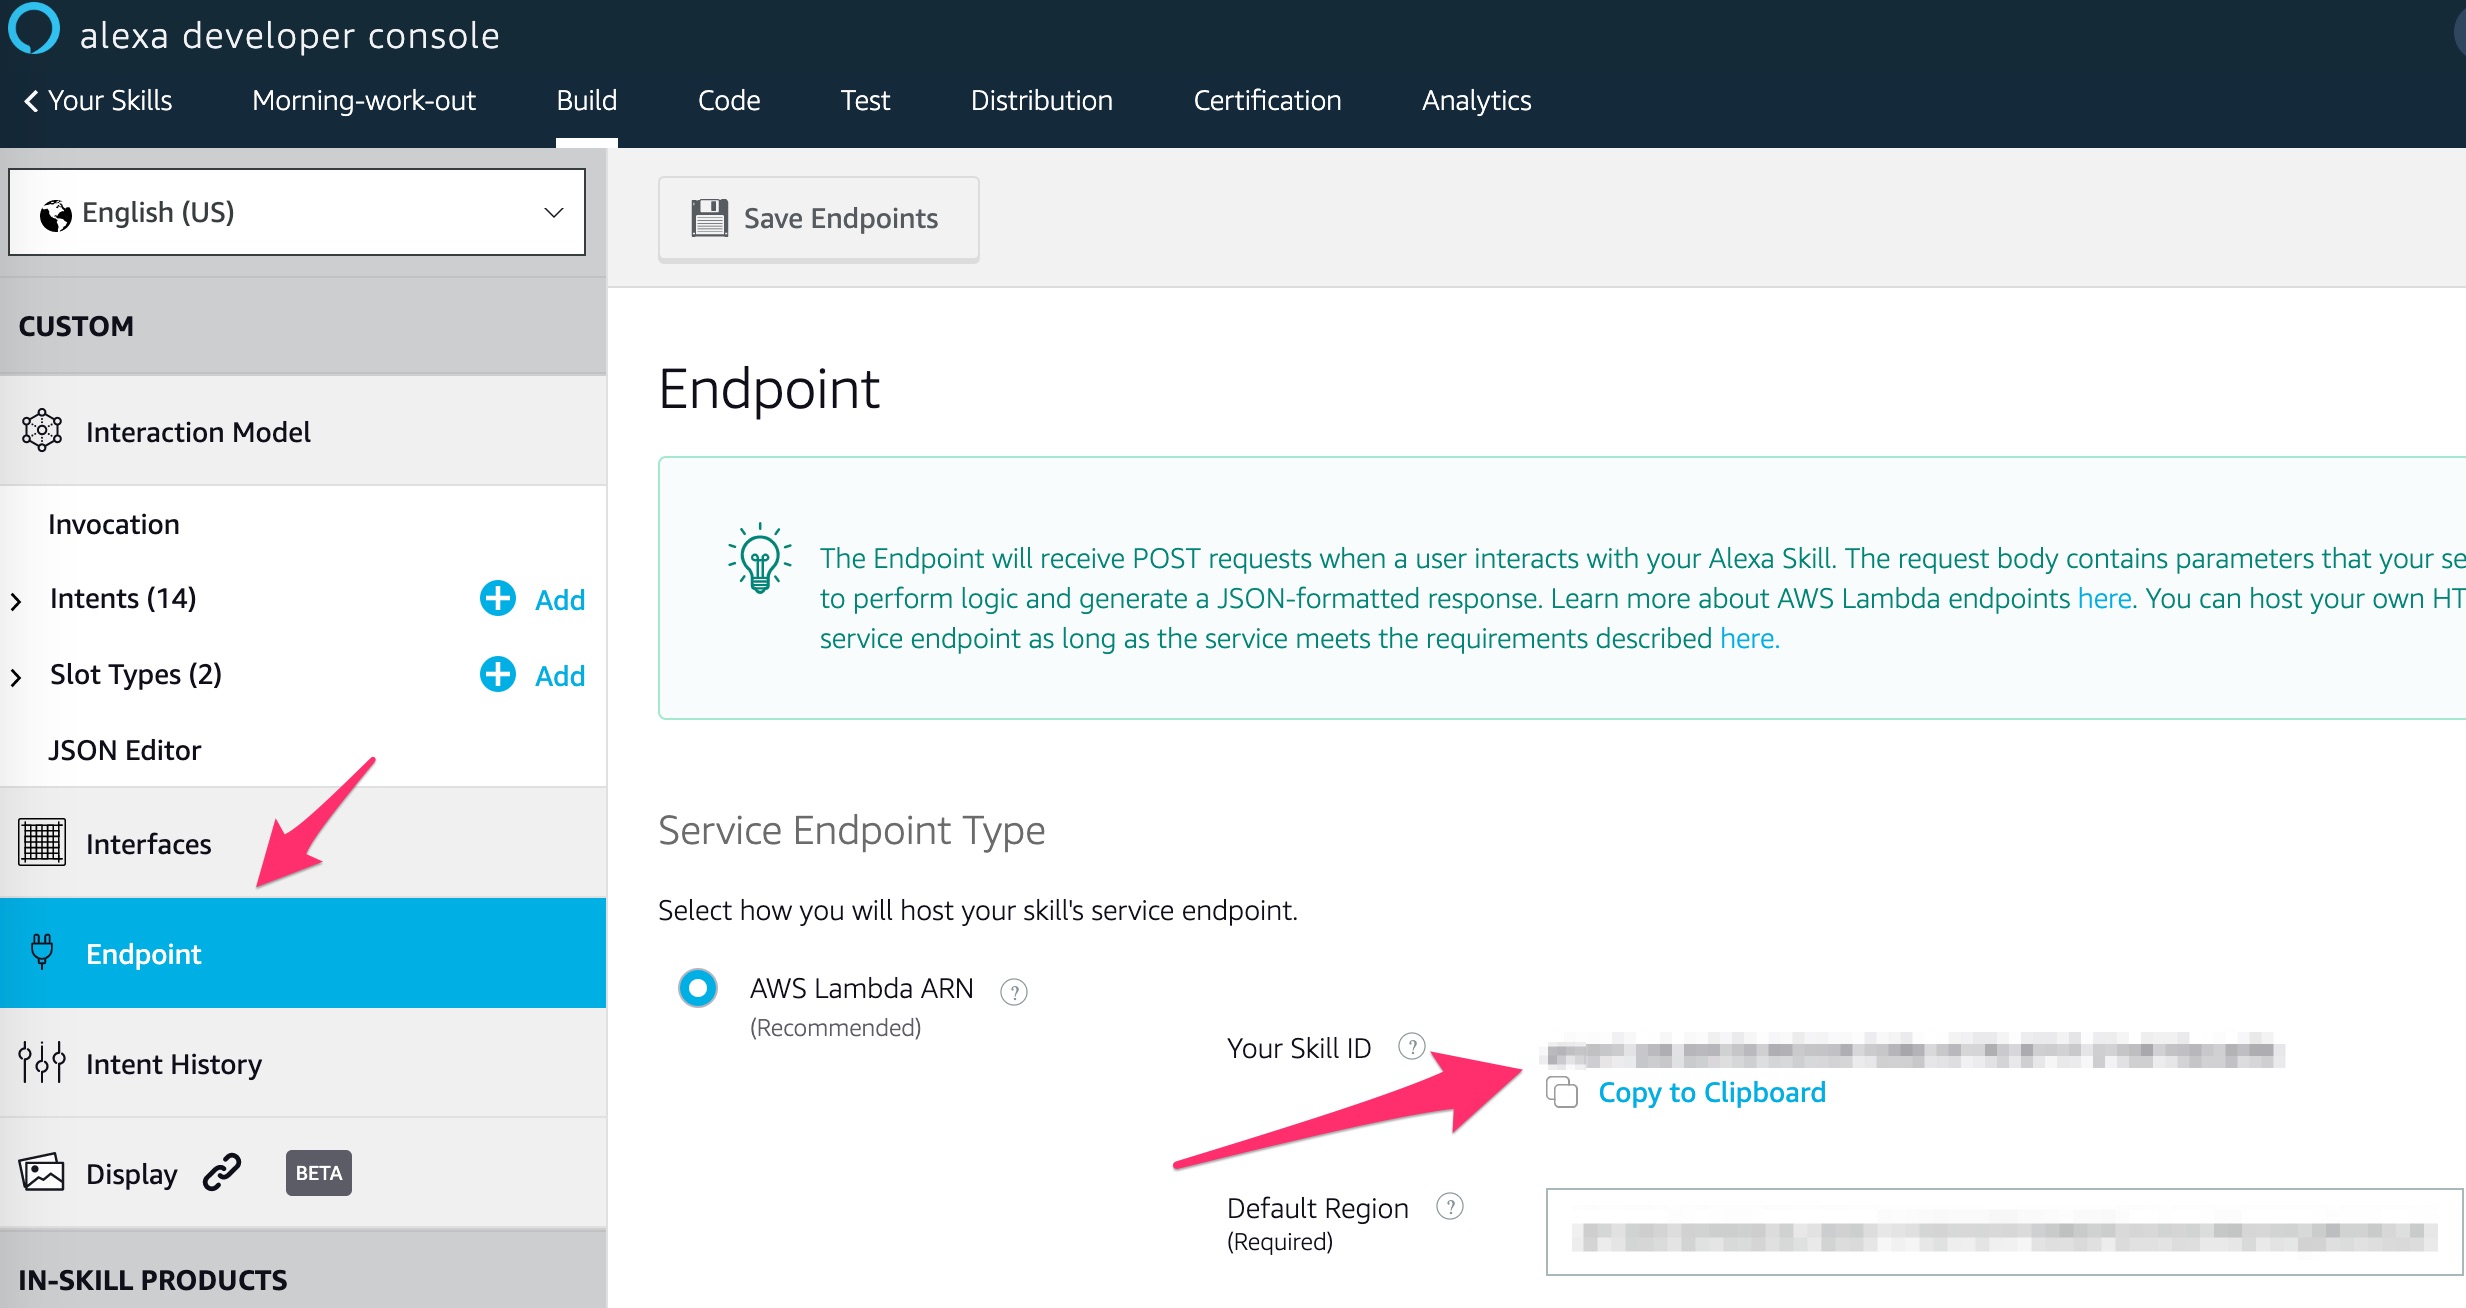Open the Analytics tab
This screenshot has height=1308, width=2466.
(1477, 100)
